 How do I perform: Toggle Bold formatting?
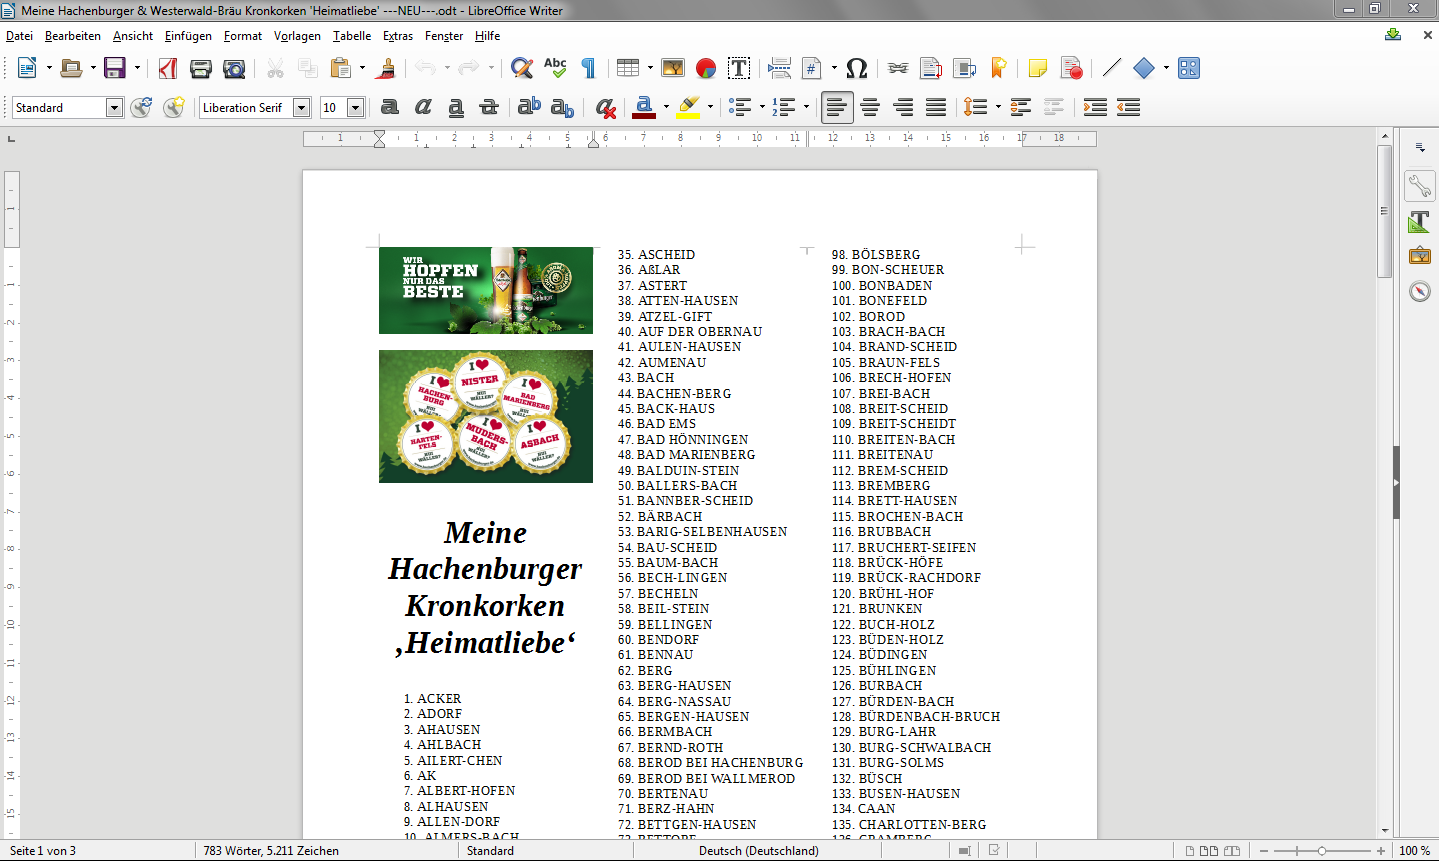coord(390,107)
